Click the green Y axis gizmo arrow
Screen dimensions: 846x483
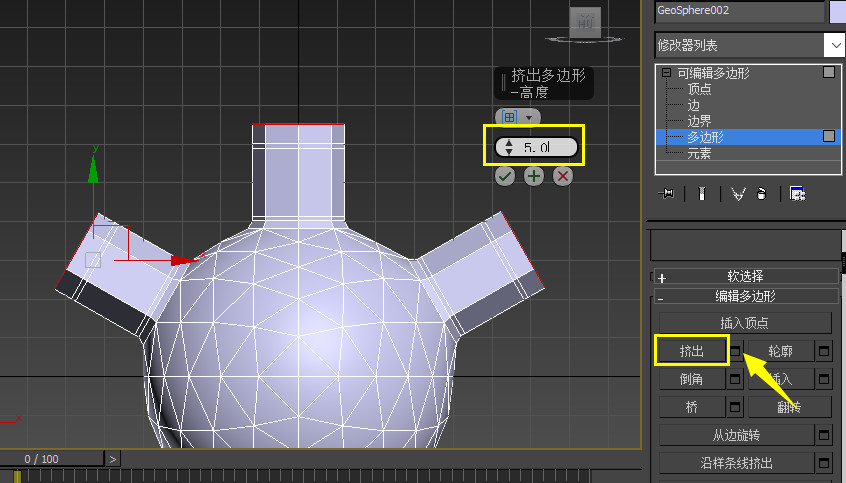93,168
